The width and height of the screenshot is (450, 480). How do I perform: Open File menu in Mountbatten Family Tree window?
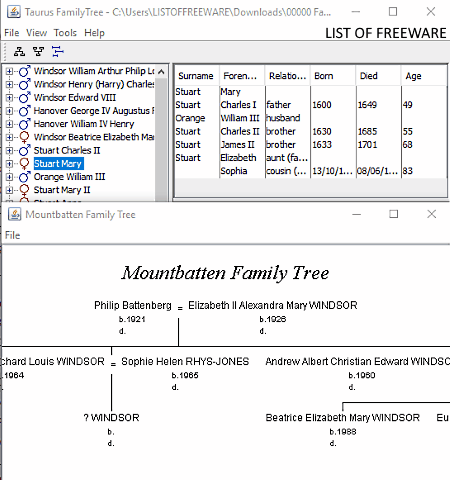(x=12, y=235)
